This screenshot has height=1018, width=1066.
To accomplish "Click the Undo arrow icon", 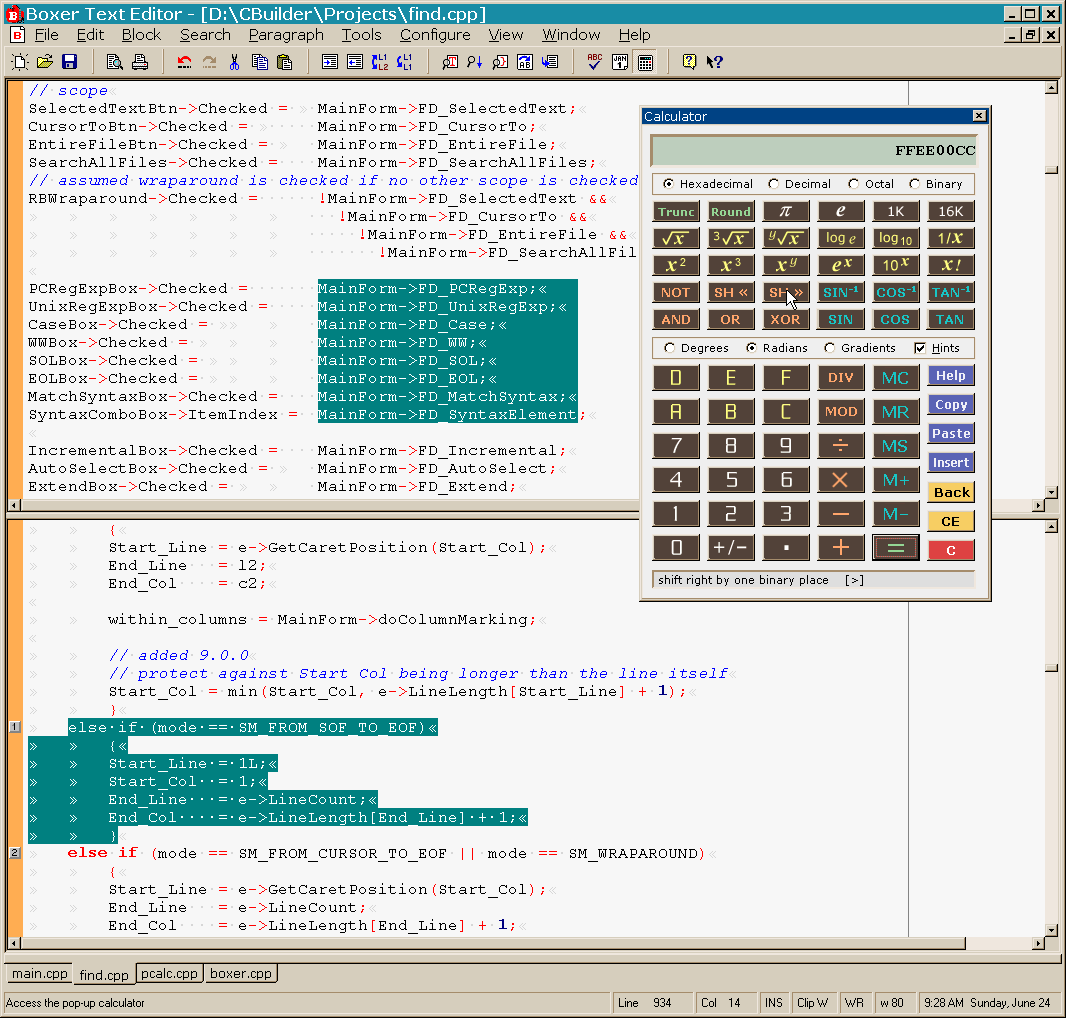I will click(185, 62).
